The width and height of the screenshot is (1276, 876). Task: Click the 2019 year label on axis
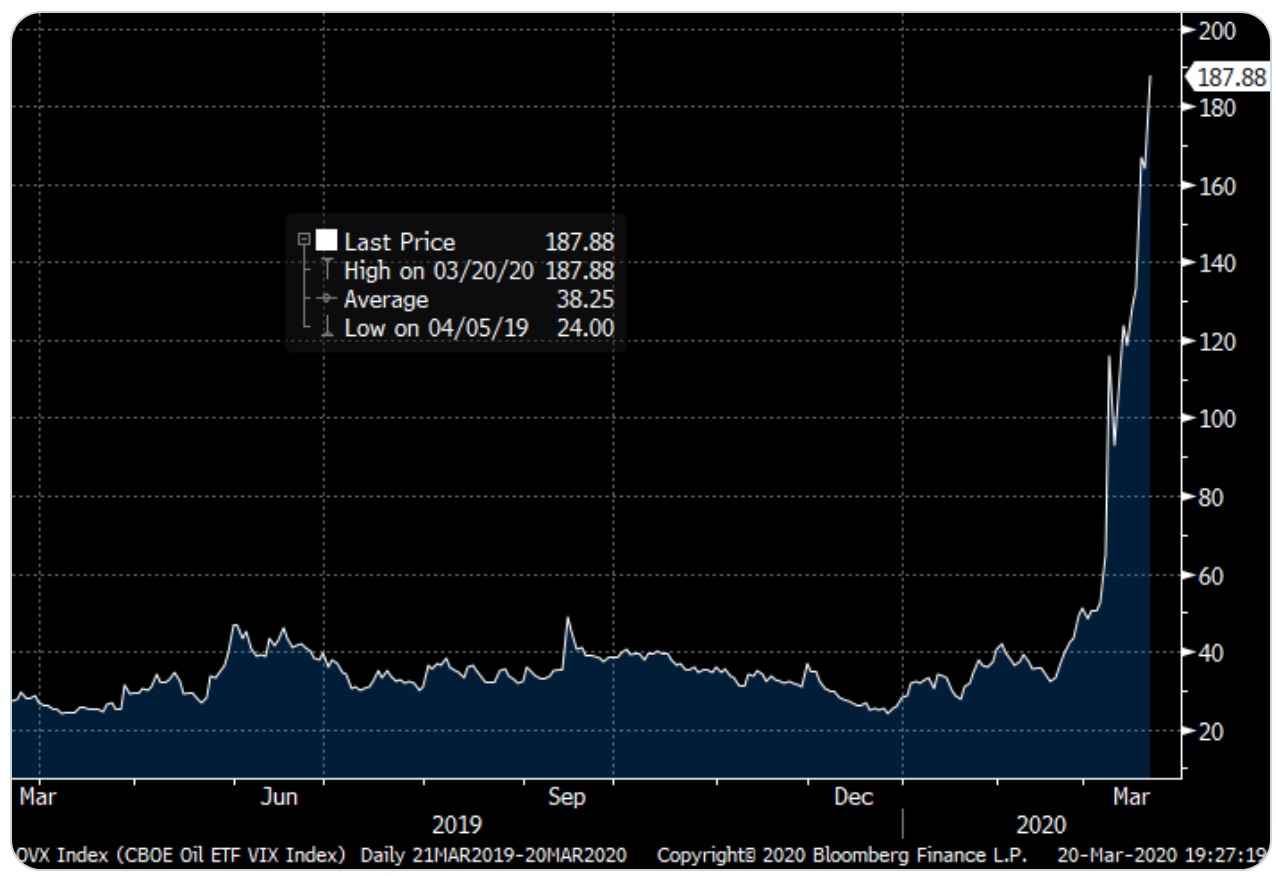point(456,826)
